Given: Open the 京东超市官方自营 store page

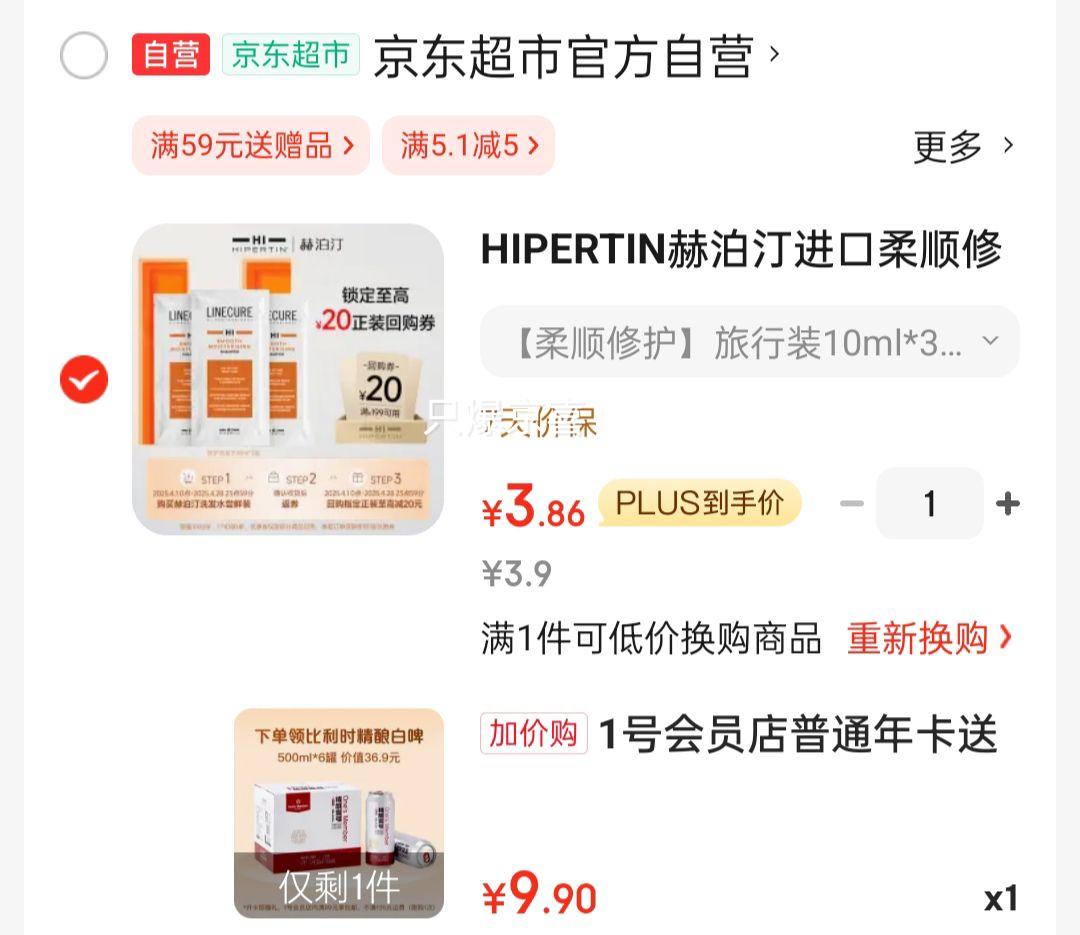Looking at the screenshot, I should tap(576, 55).
